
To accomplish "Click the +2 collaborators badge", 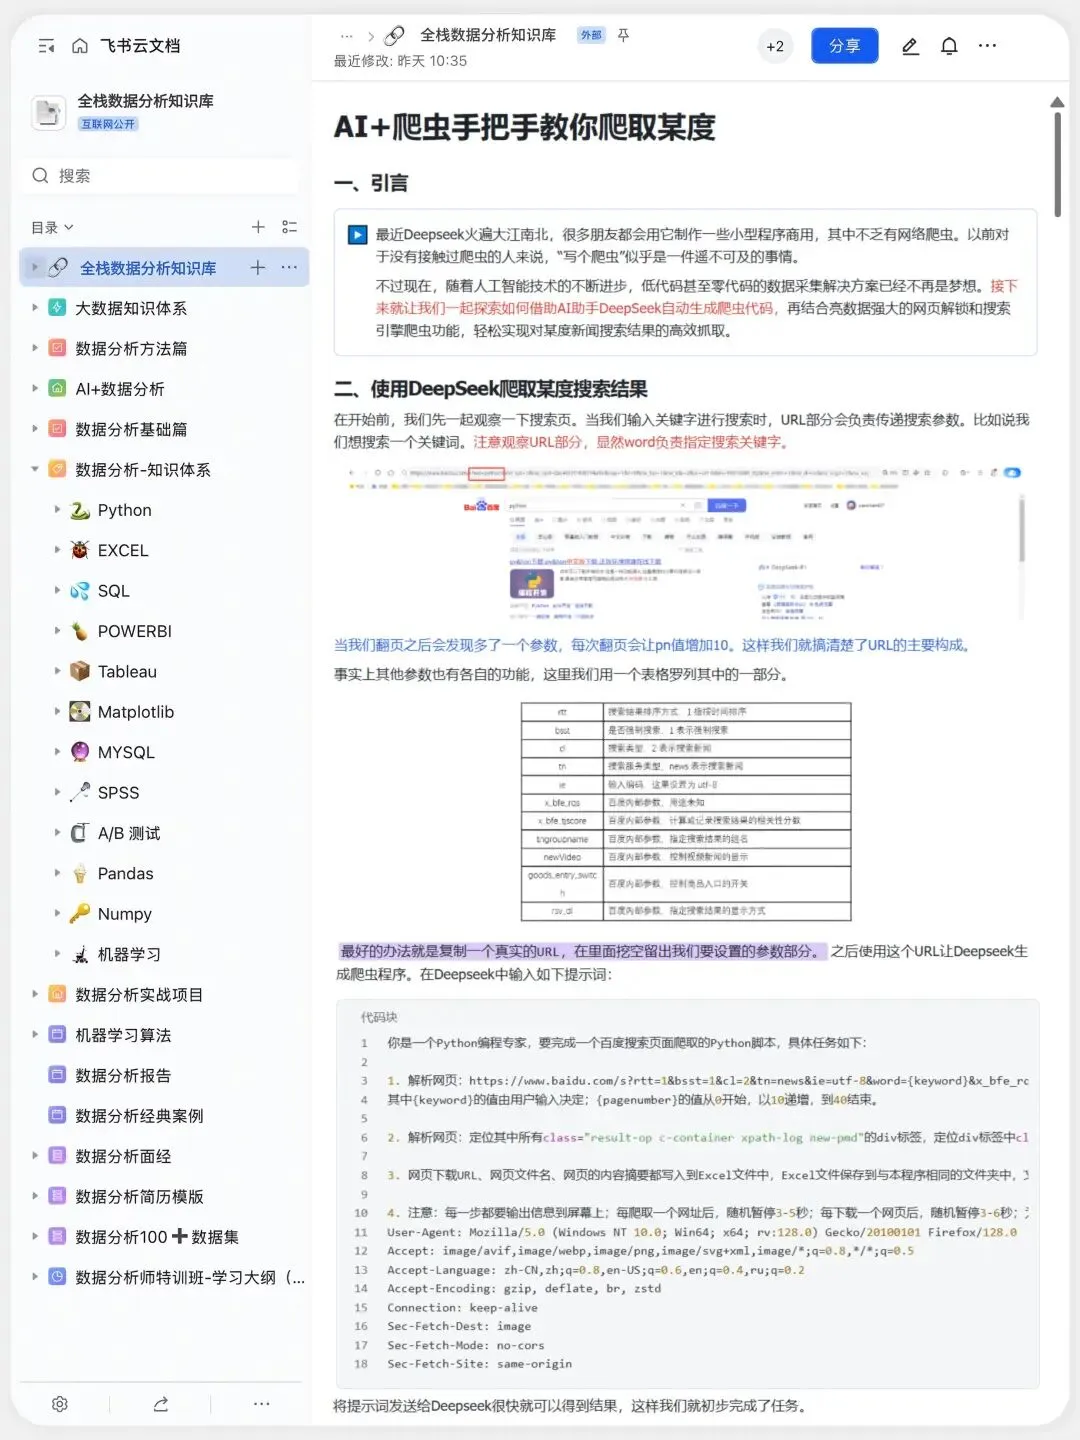I will tap(775, 46).
